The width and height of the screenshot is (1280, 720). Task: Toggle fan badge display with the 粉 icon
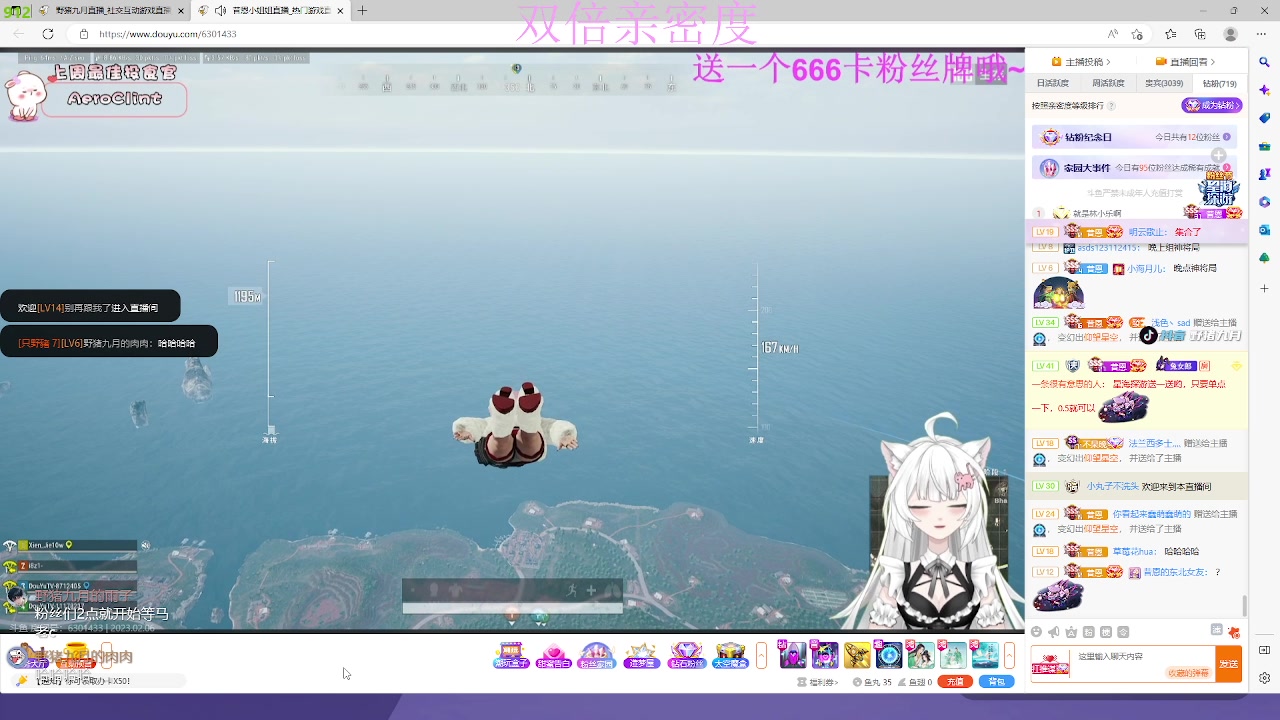(x=1089, y=633)
